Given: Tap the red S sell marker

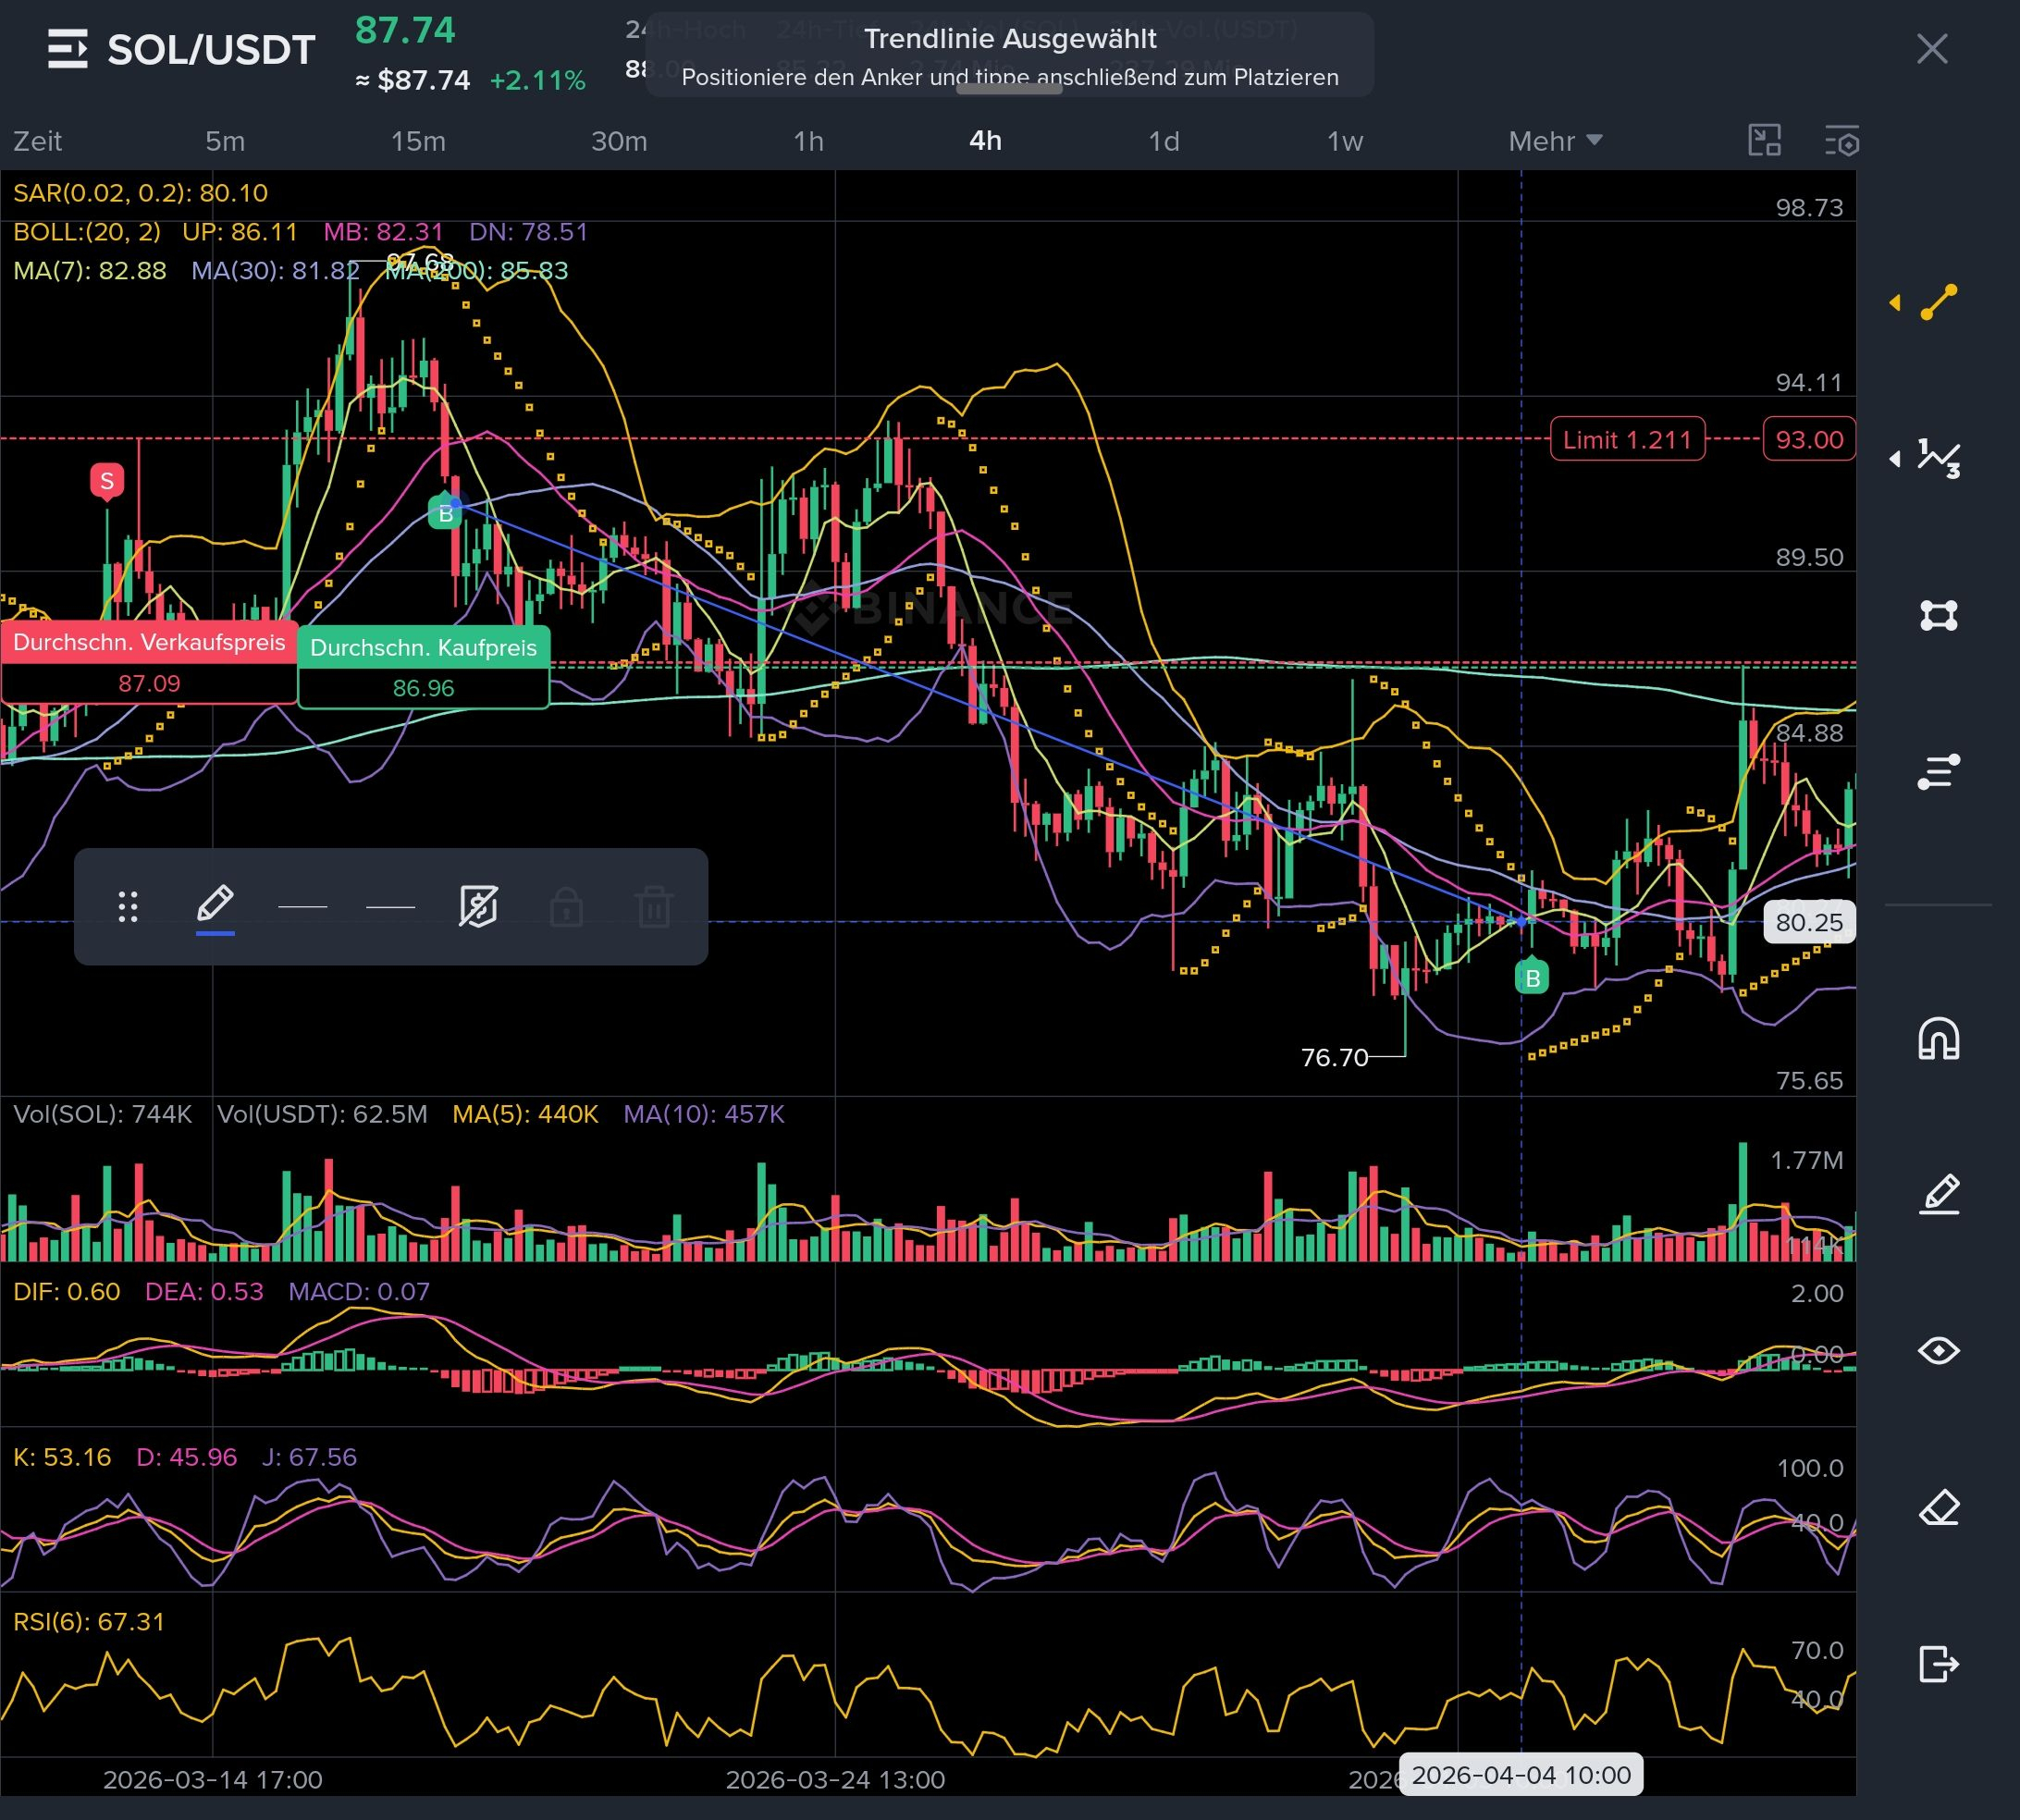Looking at the screenshot, I should pyautogui.click(x=107, y=482).
